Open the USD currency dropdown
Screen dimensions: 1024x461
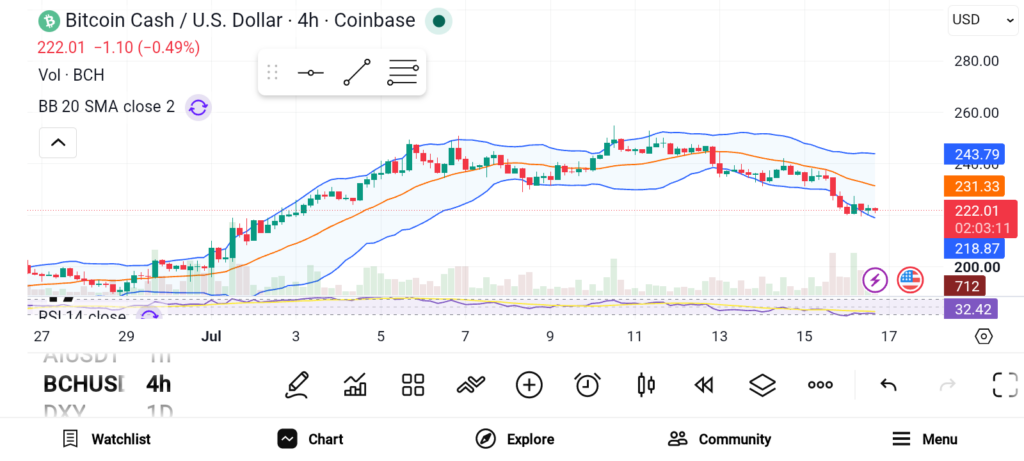pos(983,20)
